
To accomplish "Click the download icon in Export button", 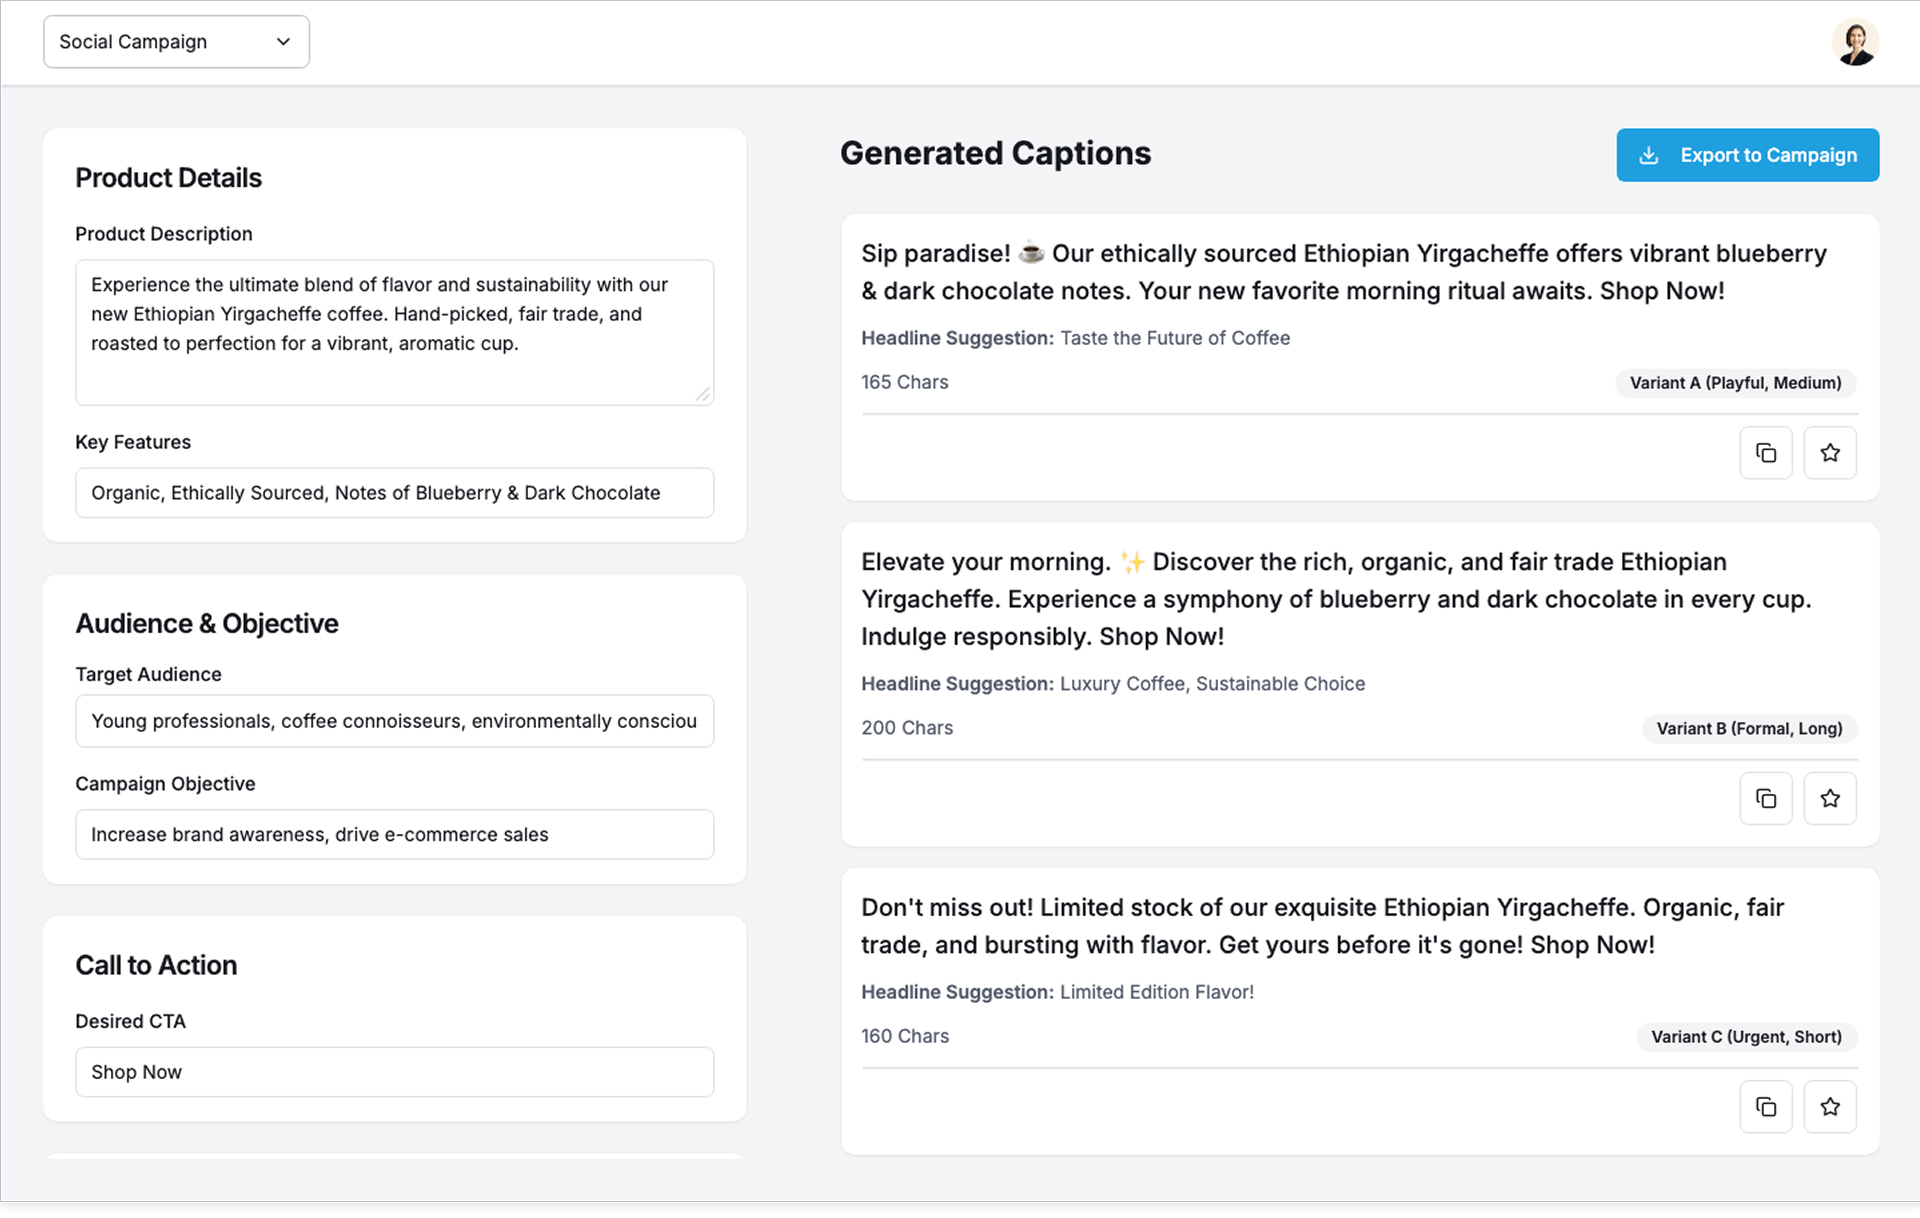I will click(1649, 156).
